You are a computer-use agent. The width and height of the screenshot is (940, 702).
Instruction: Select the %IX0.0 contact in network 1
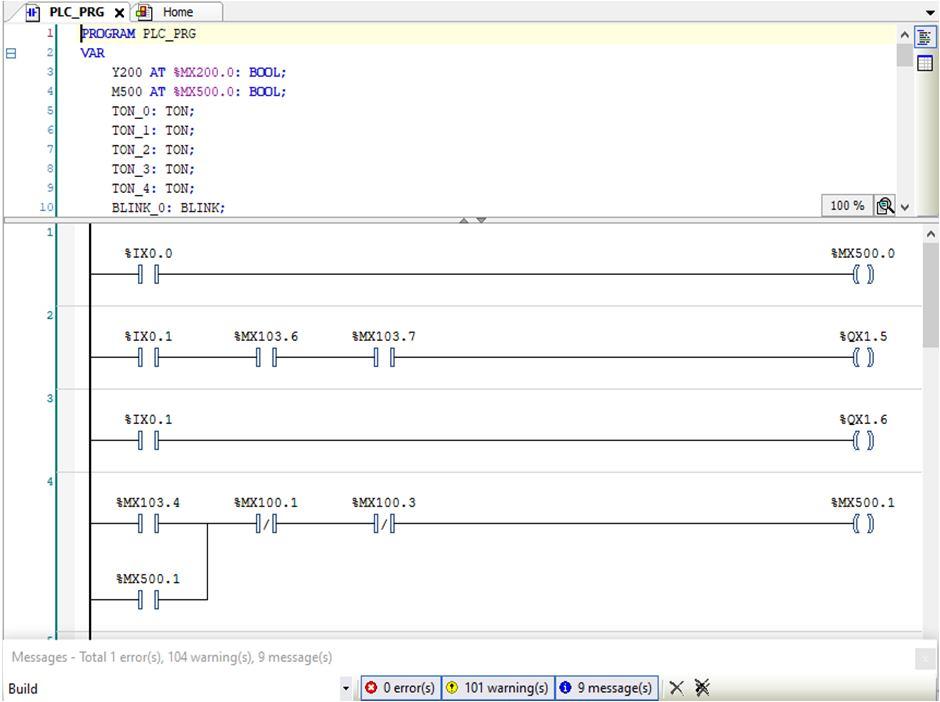[148, 275]
